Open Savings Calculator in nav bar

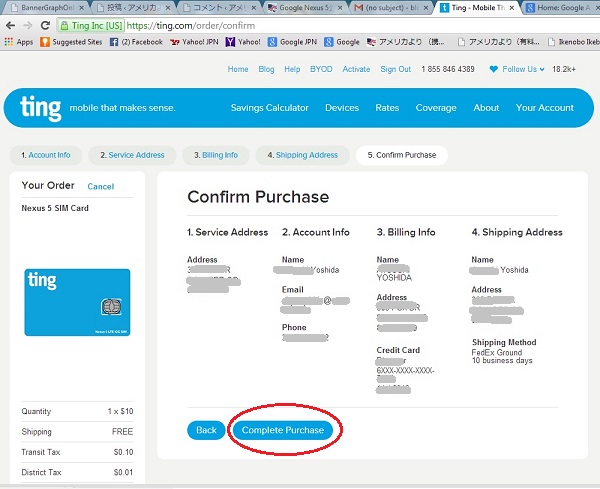(270, 108)
